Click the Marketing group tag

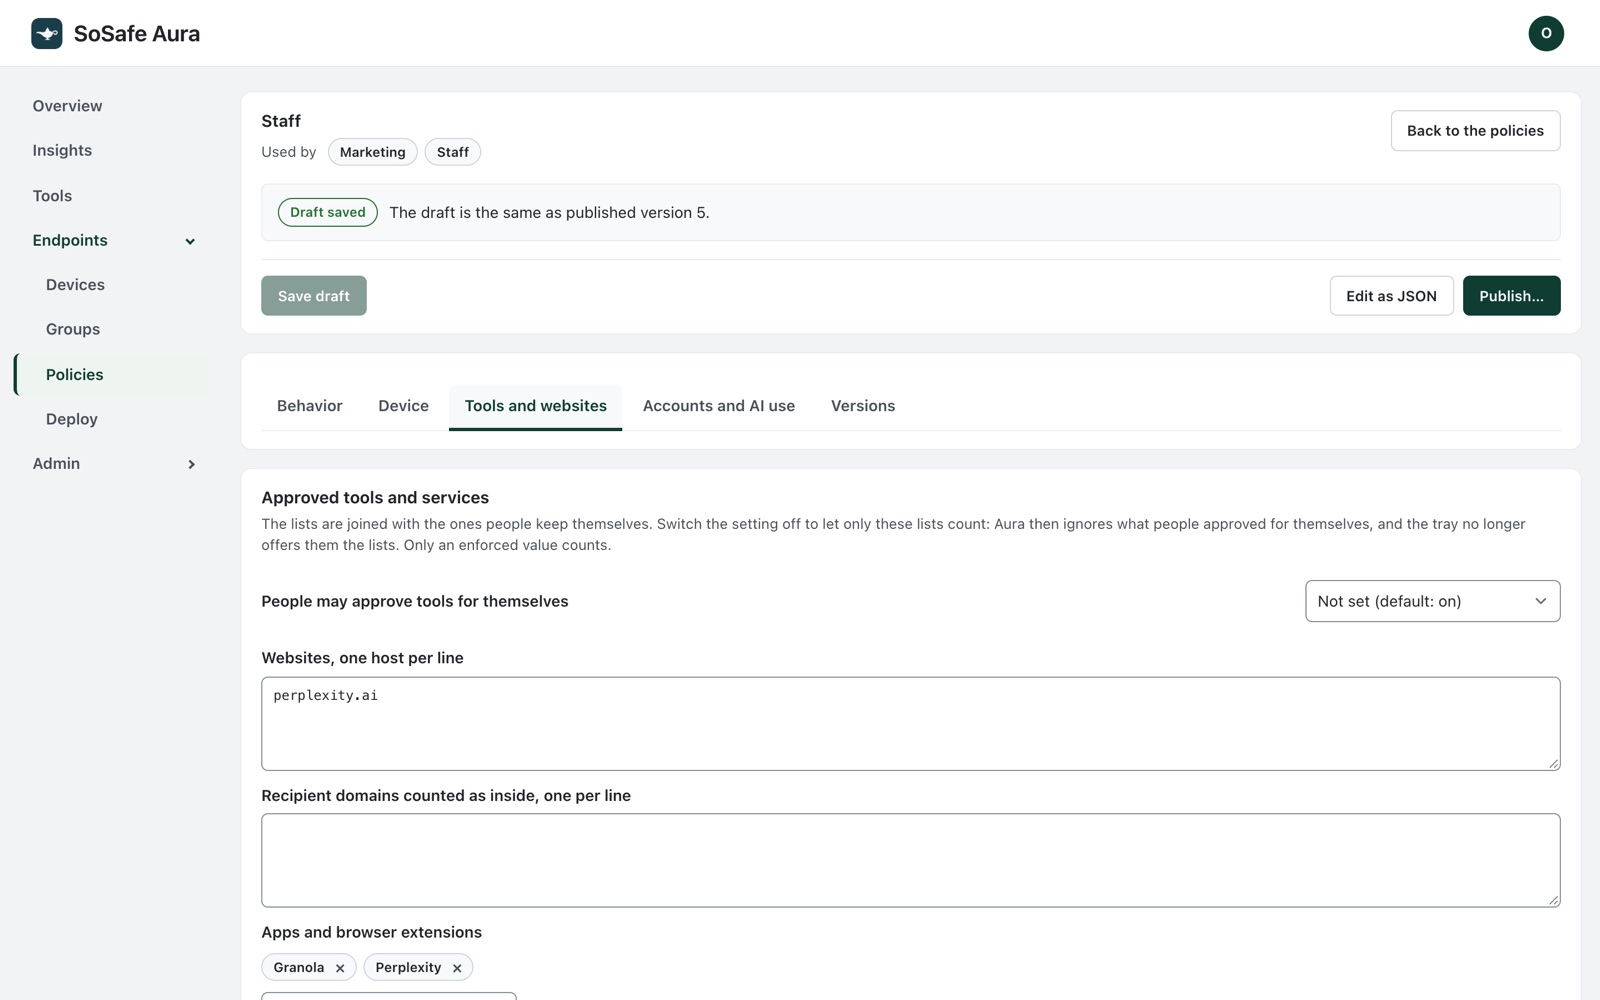click(x=373, y=152)
